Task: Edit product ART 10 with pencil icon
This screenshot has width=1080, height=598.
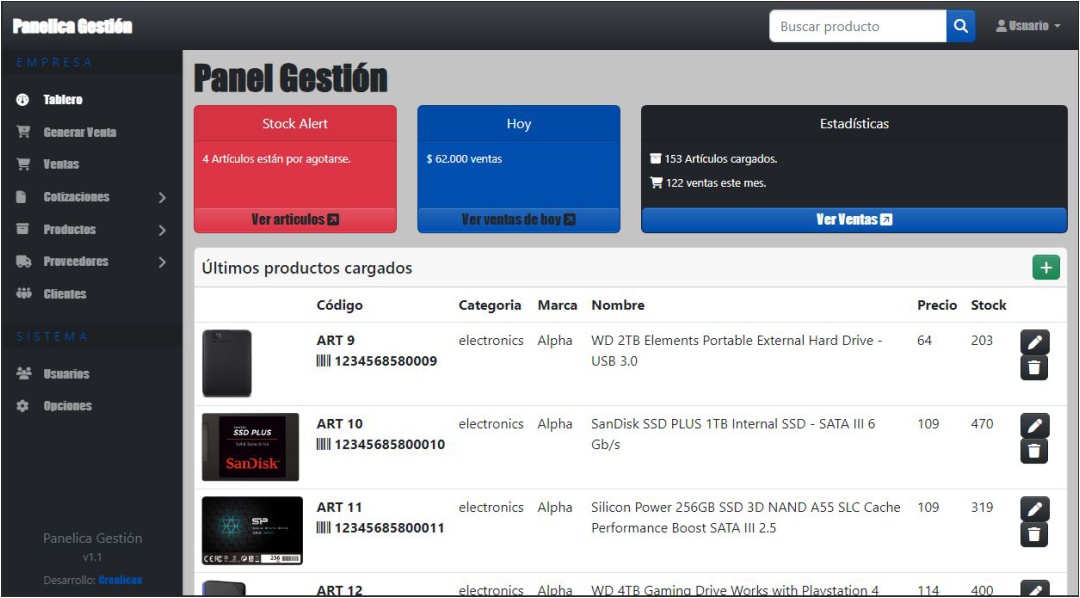Action: tap(1035, 426)
